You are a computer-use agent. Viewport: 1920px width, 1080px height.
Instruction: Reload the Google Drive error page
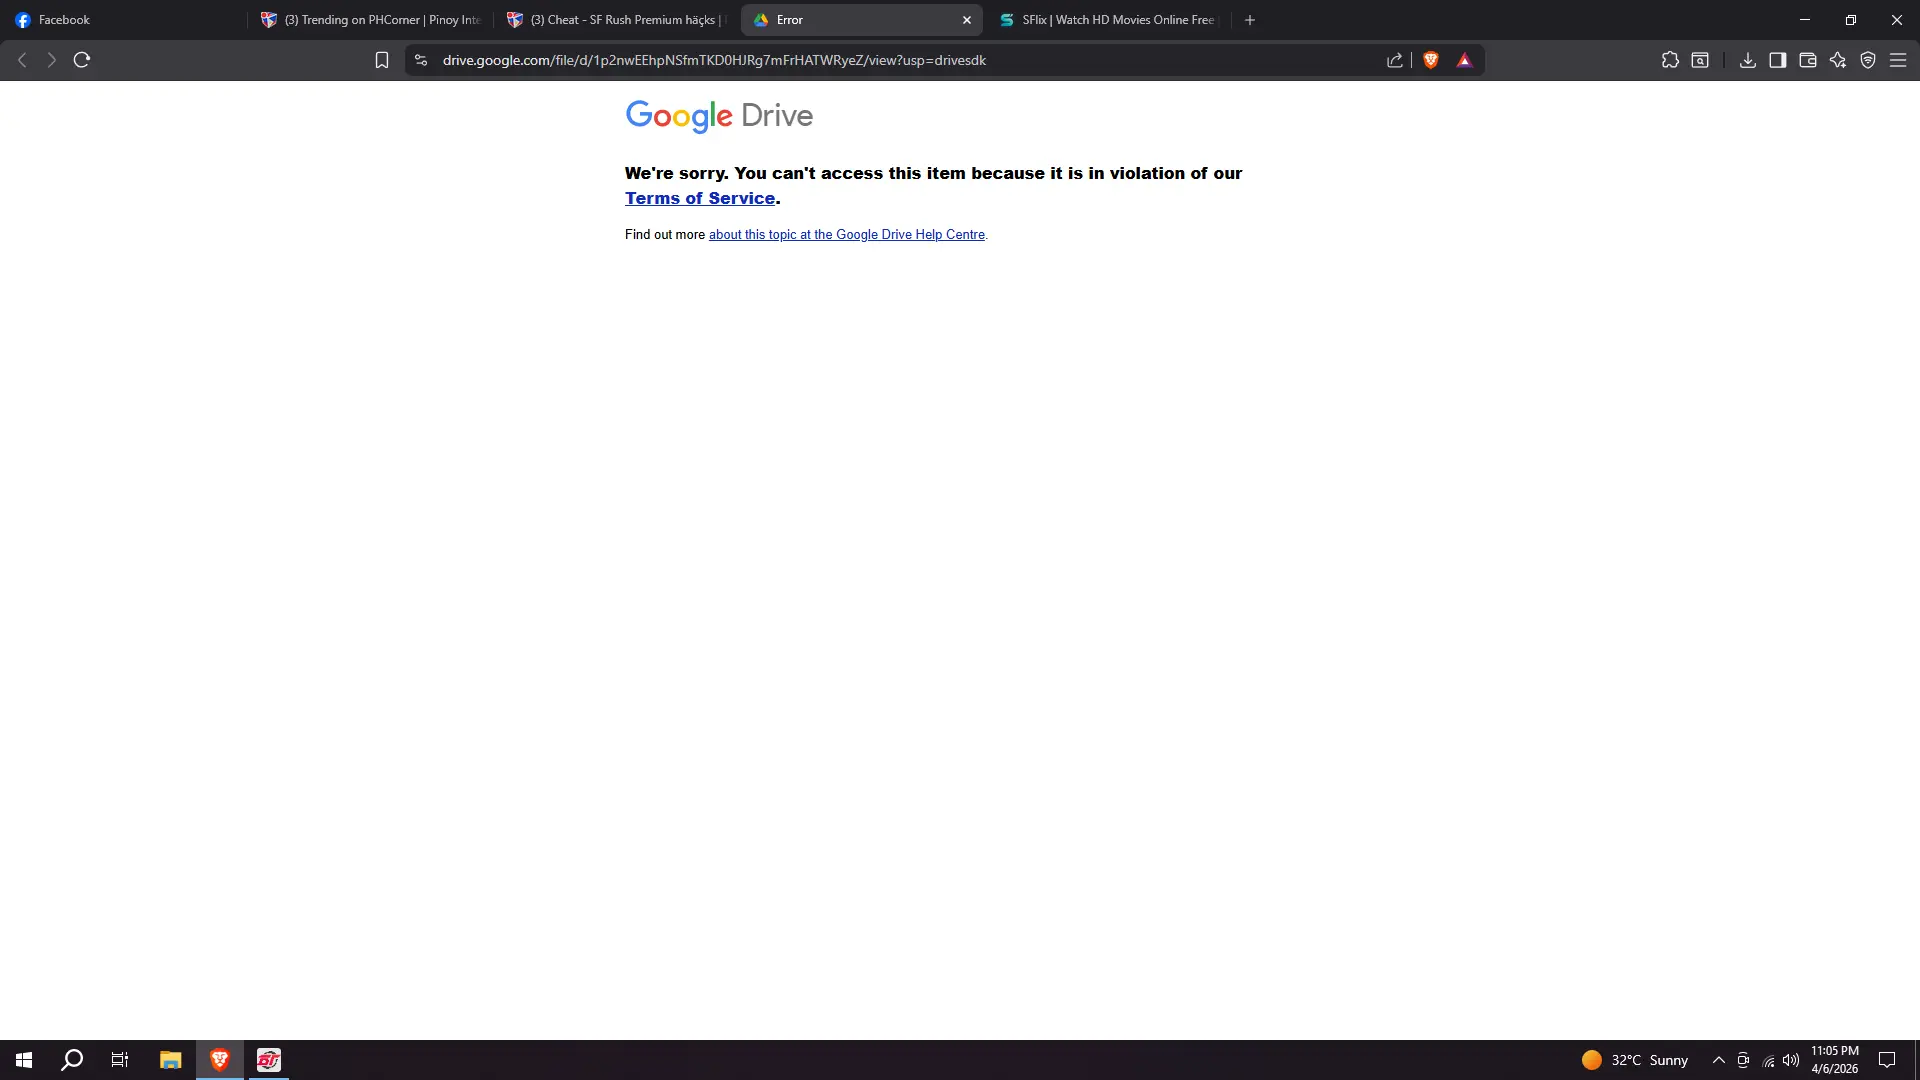[82, 60]
